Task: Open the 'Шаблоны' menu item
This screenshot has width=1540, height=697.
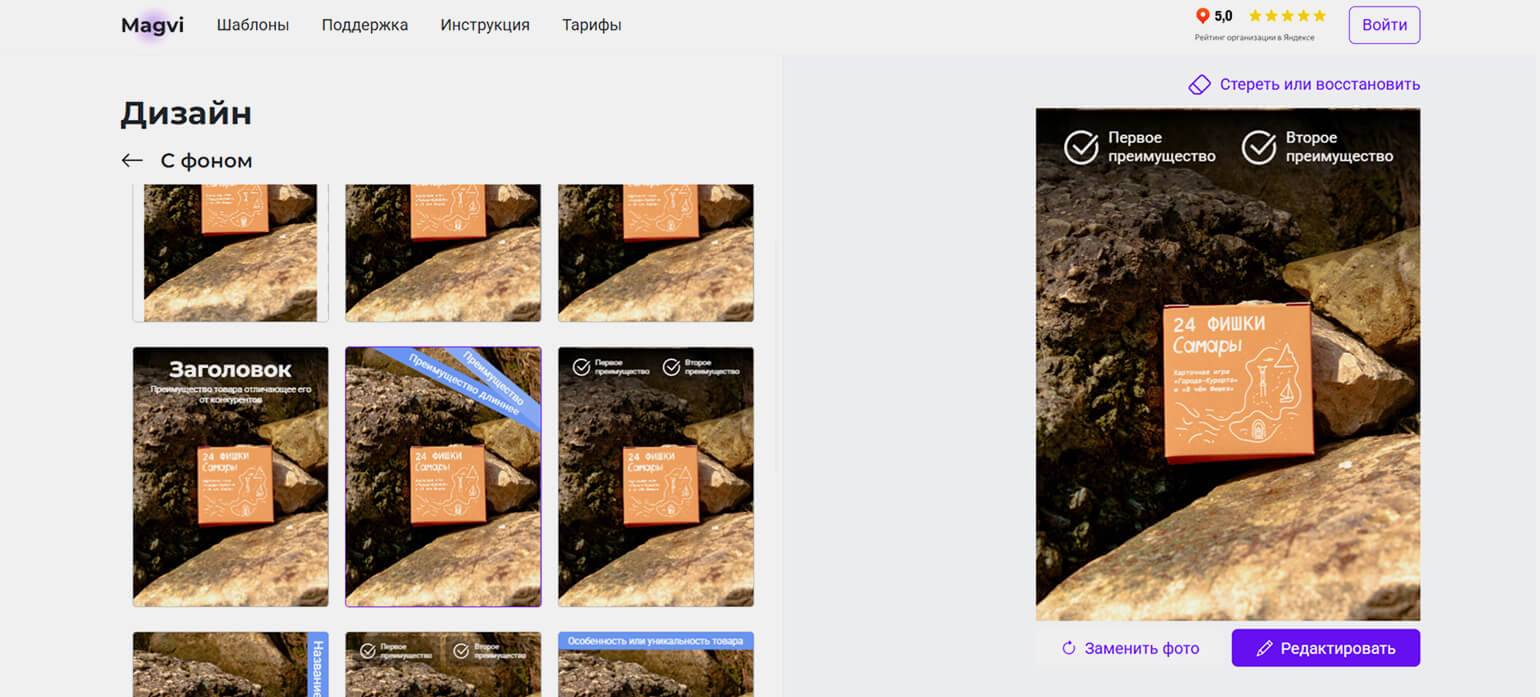Action: [253, 25]
